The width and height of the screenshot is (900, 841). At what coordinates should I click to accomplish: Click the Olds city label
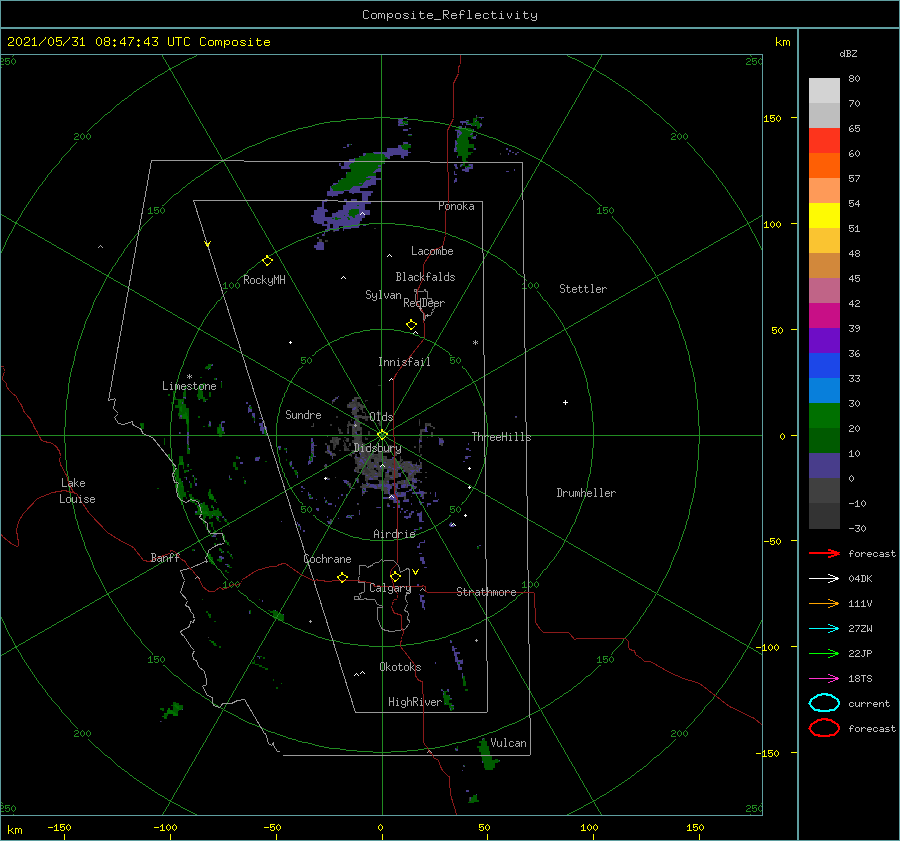381,417
